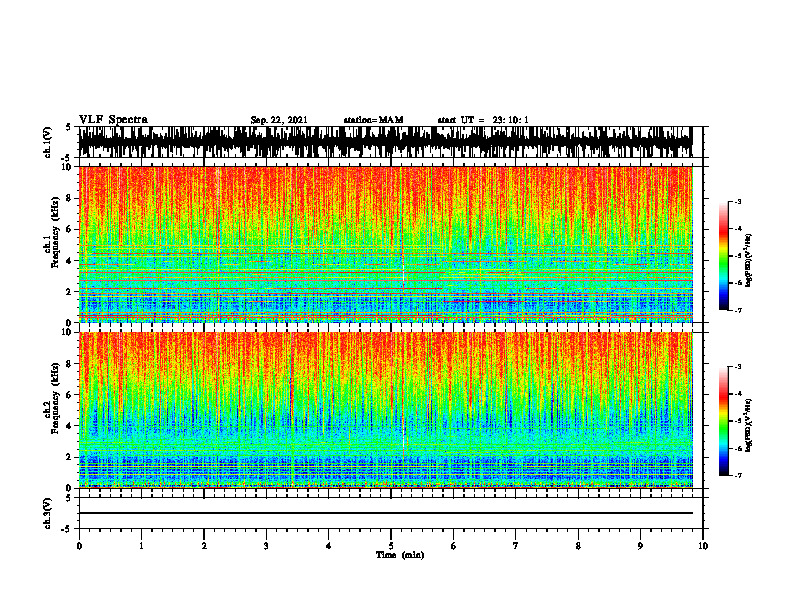Click time axis tick label "2"
The width and height of the screenshot is (792, 612).
point(204,546)
